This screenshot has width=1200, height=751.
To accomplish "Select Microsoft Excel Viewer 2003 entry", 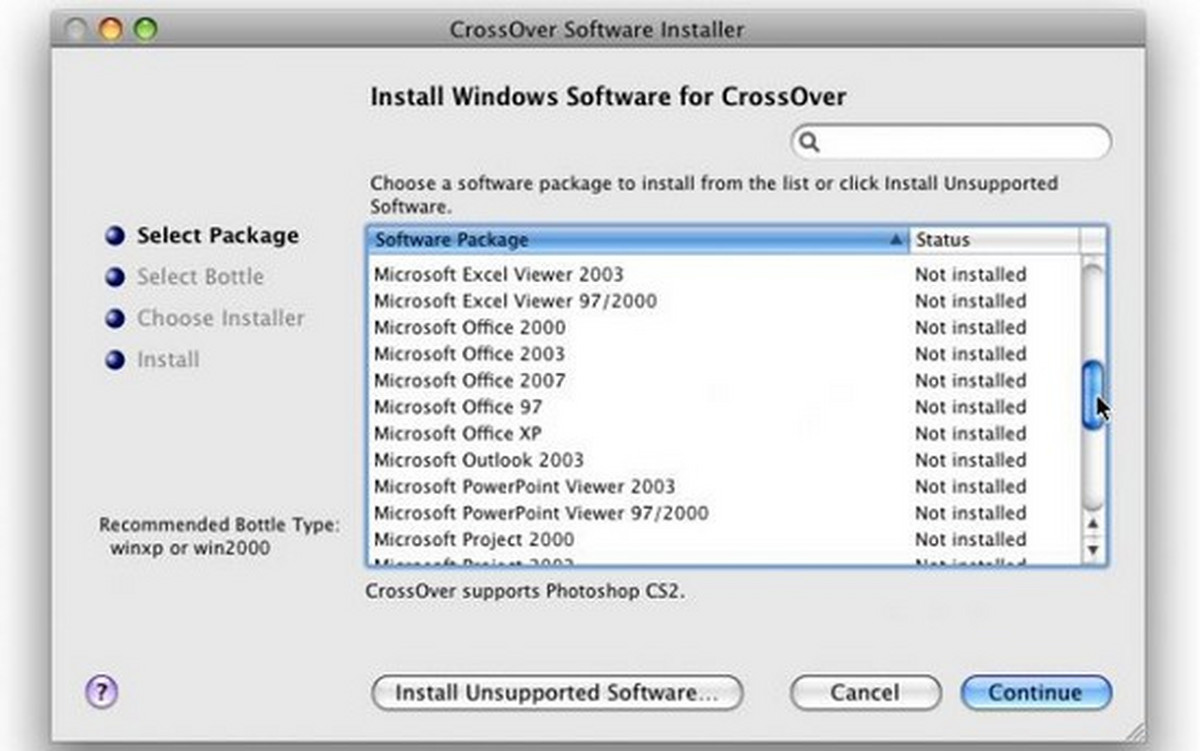I will pos(498,274).
